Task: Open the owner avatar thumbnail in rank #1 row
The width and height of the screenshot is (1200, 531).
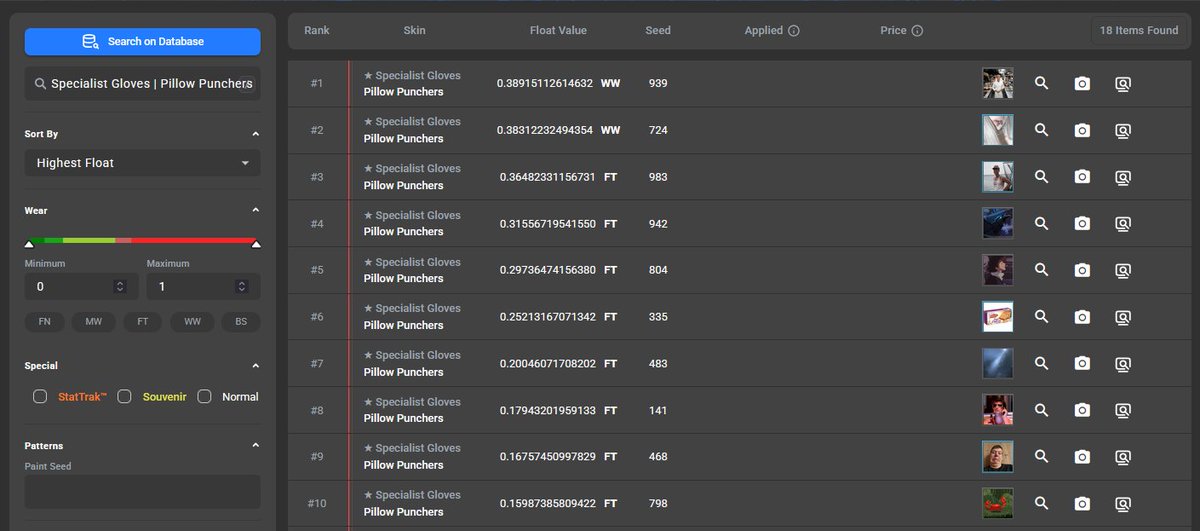Action: click(998, 83)
